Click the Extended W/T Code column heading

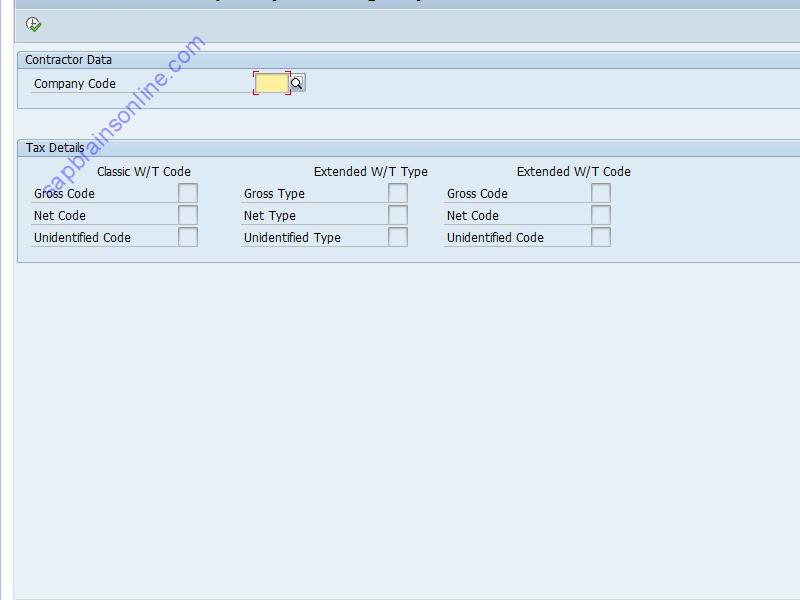572,171
